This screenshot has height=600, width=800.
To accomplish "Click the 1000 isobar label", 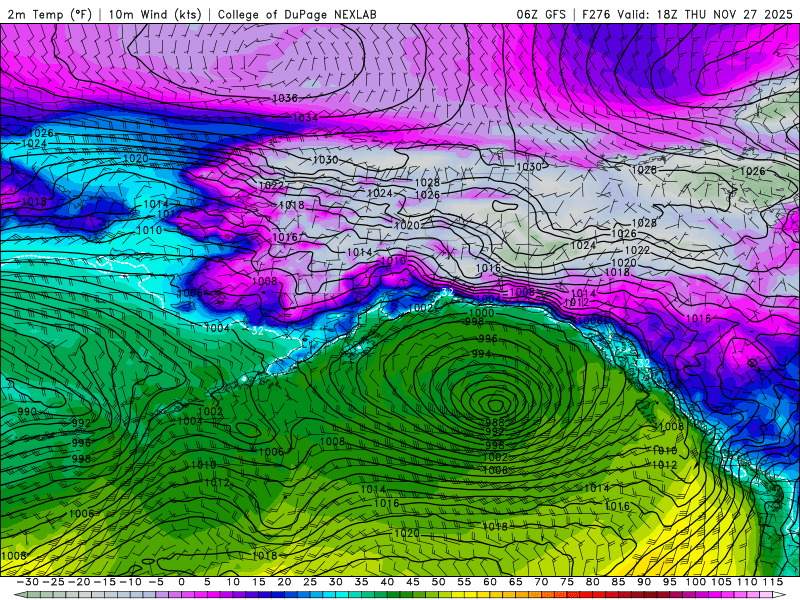I will tap(481, 313).
